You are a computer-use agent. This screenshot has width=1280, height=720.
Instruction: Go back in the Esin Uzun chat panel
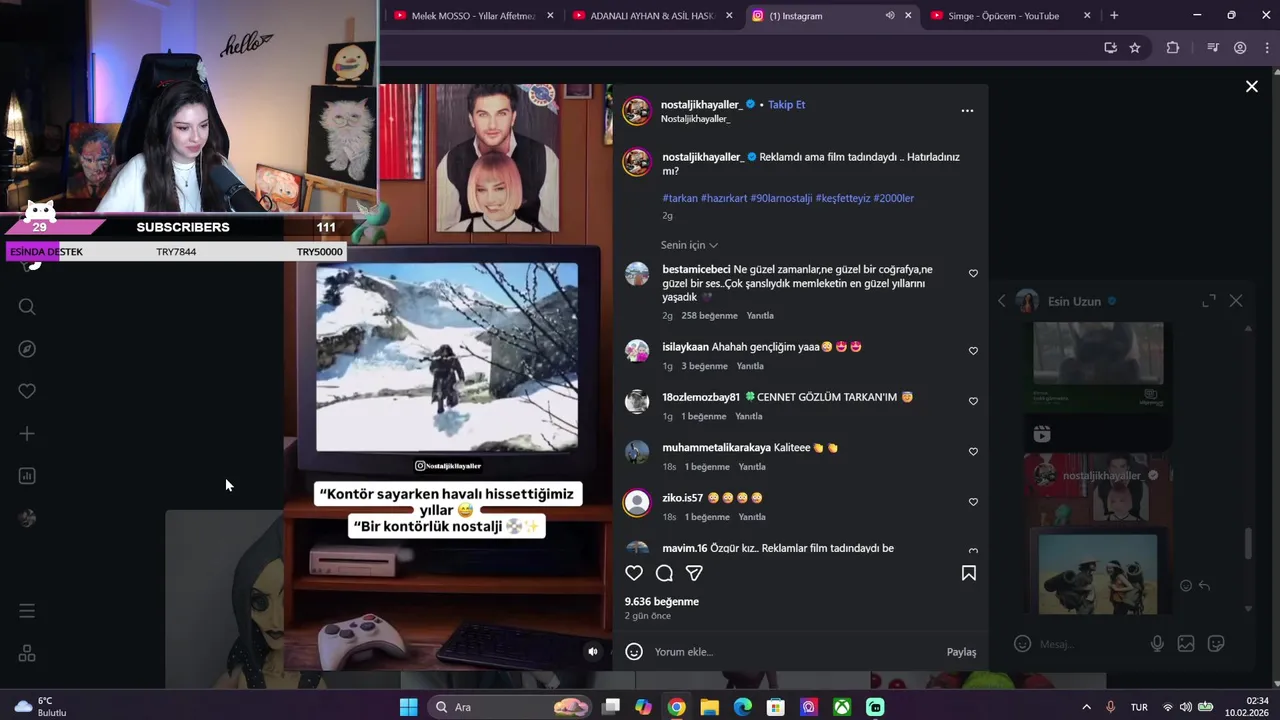click(x=1002, y=301)
